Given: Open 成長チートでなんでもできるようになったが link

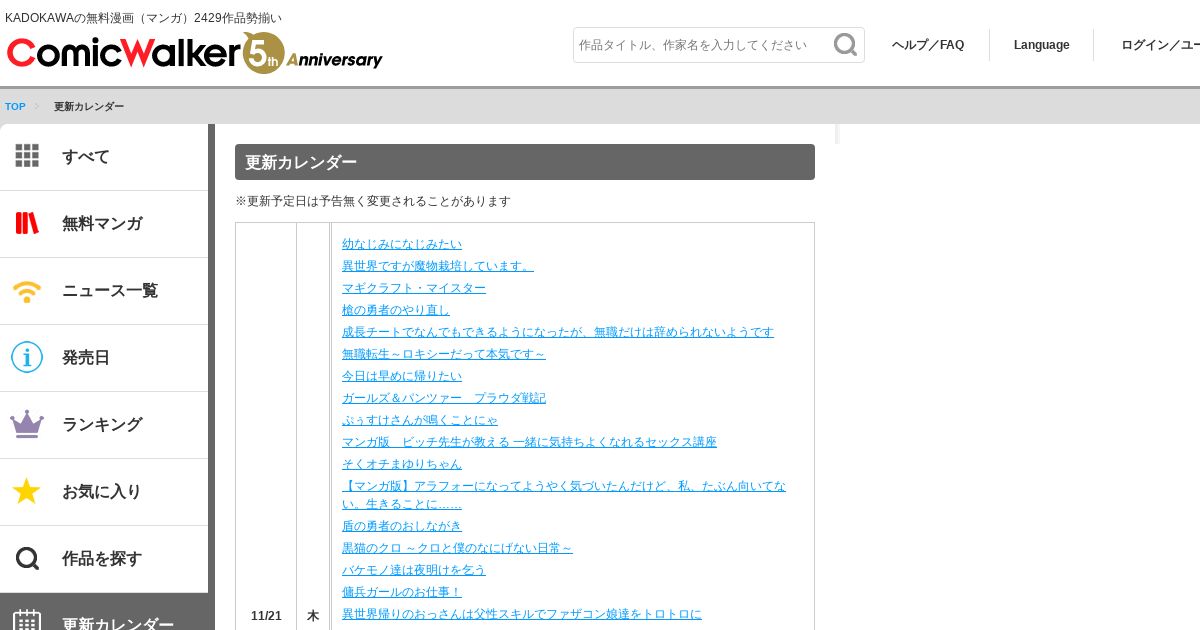Looking at the screenshot, I should (x=558, y=332).
